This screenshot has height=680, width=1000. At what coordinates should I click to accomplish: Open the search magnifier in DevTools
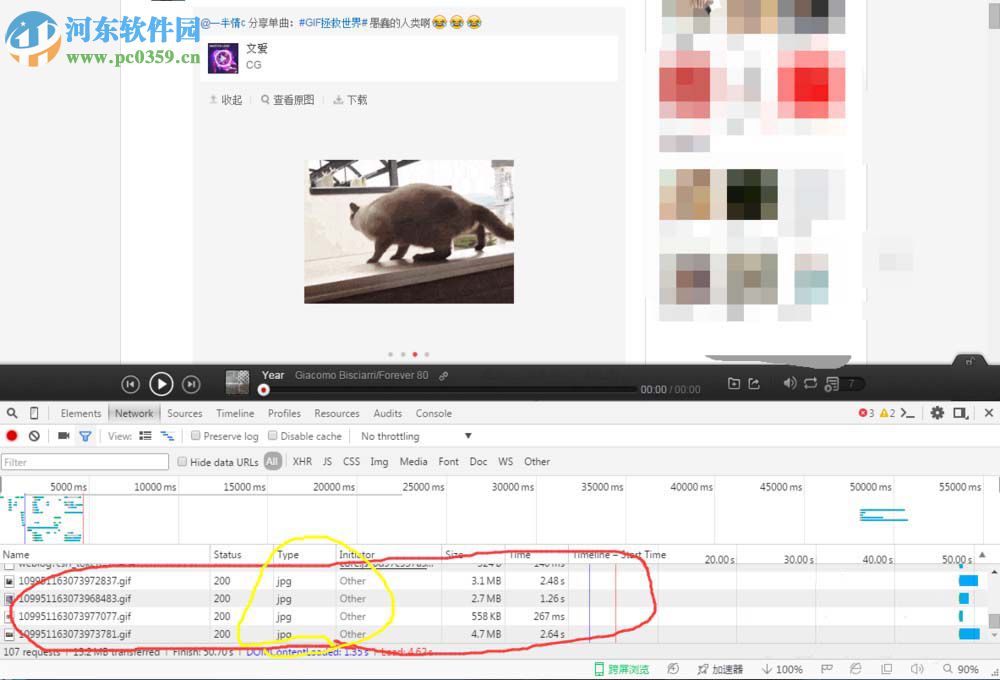click(x=12, y=412)
